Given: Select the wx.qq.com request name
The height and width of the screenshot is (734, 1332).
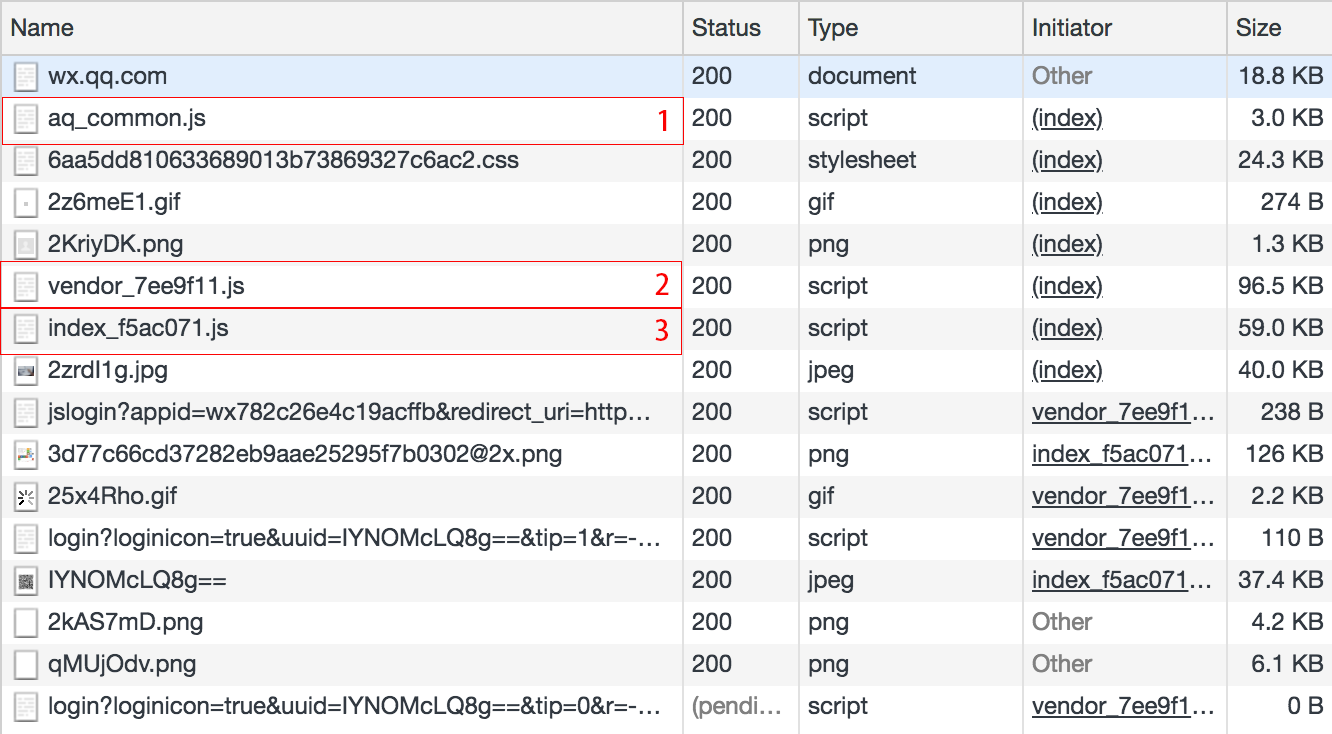Looking at the screenshot, I should pyautogui.click(x=107, y=77).
